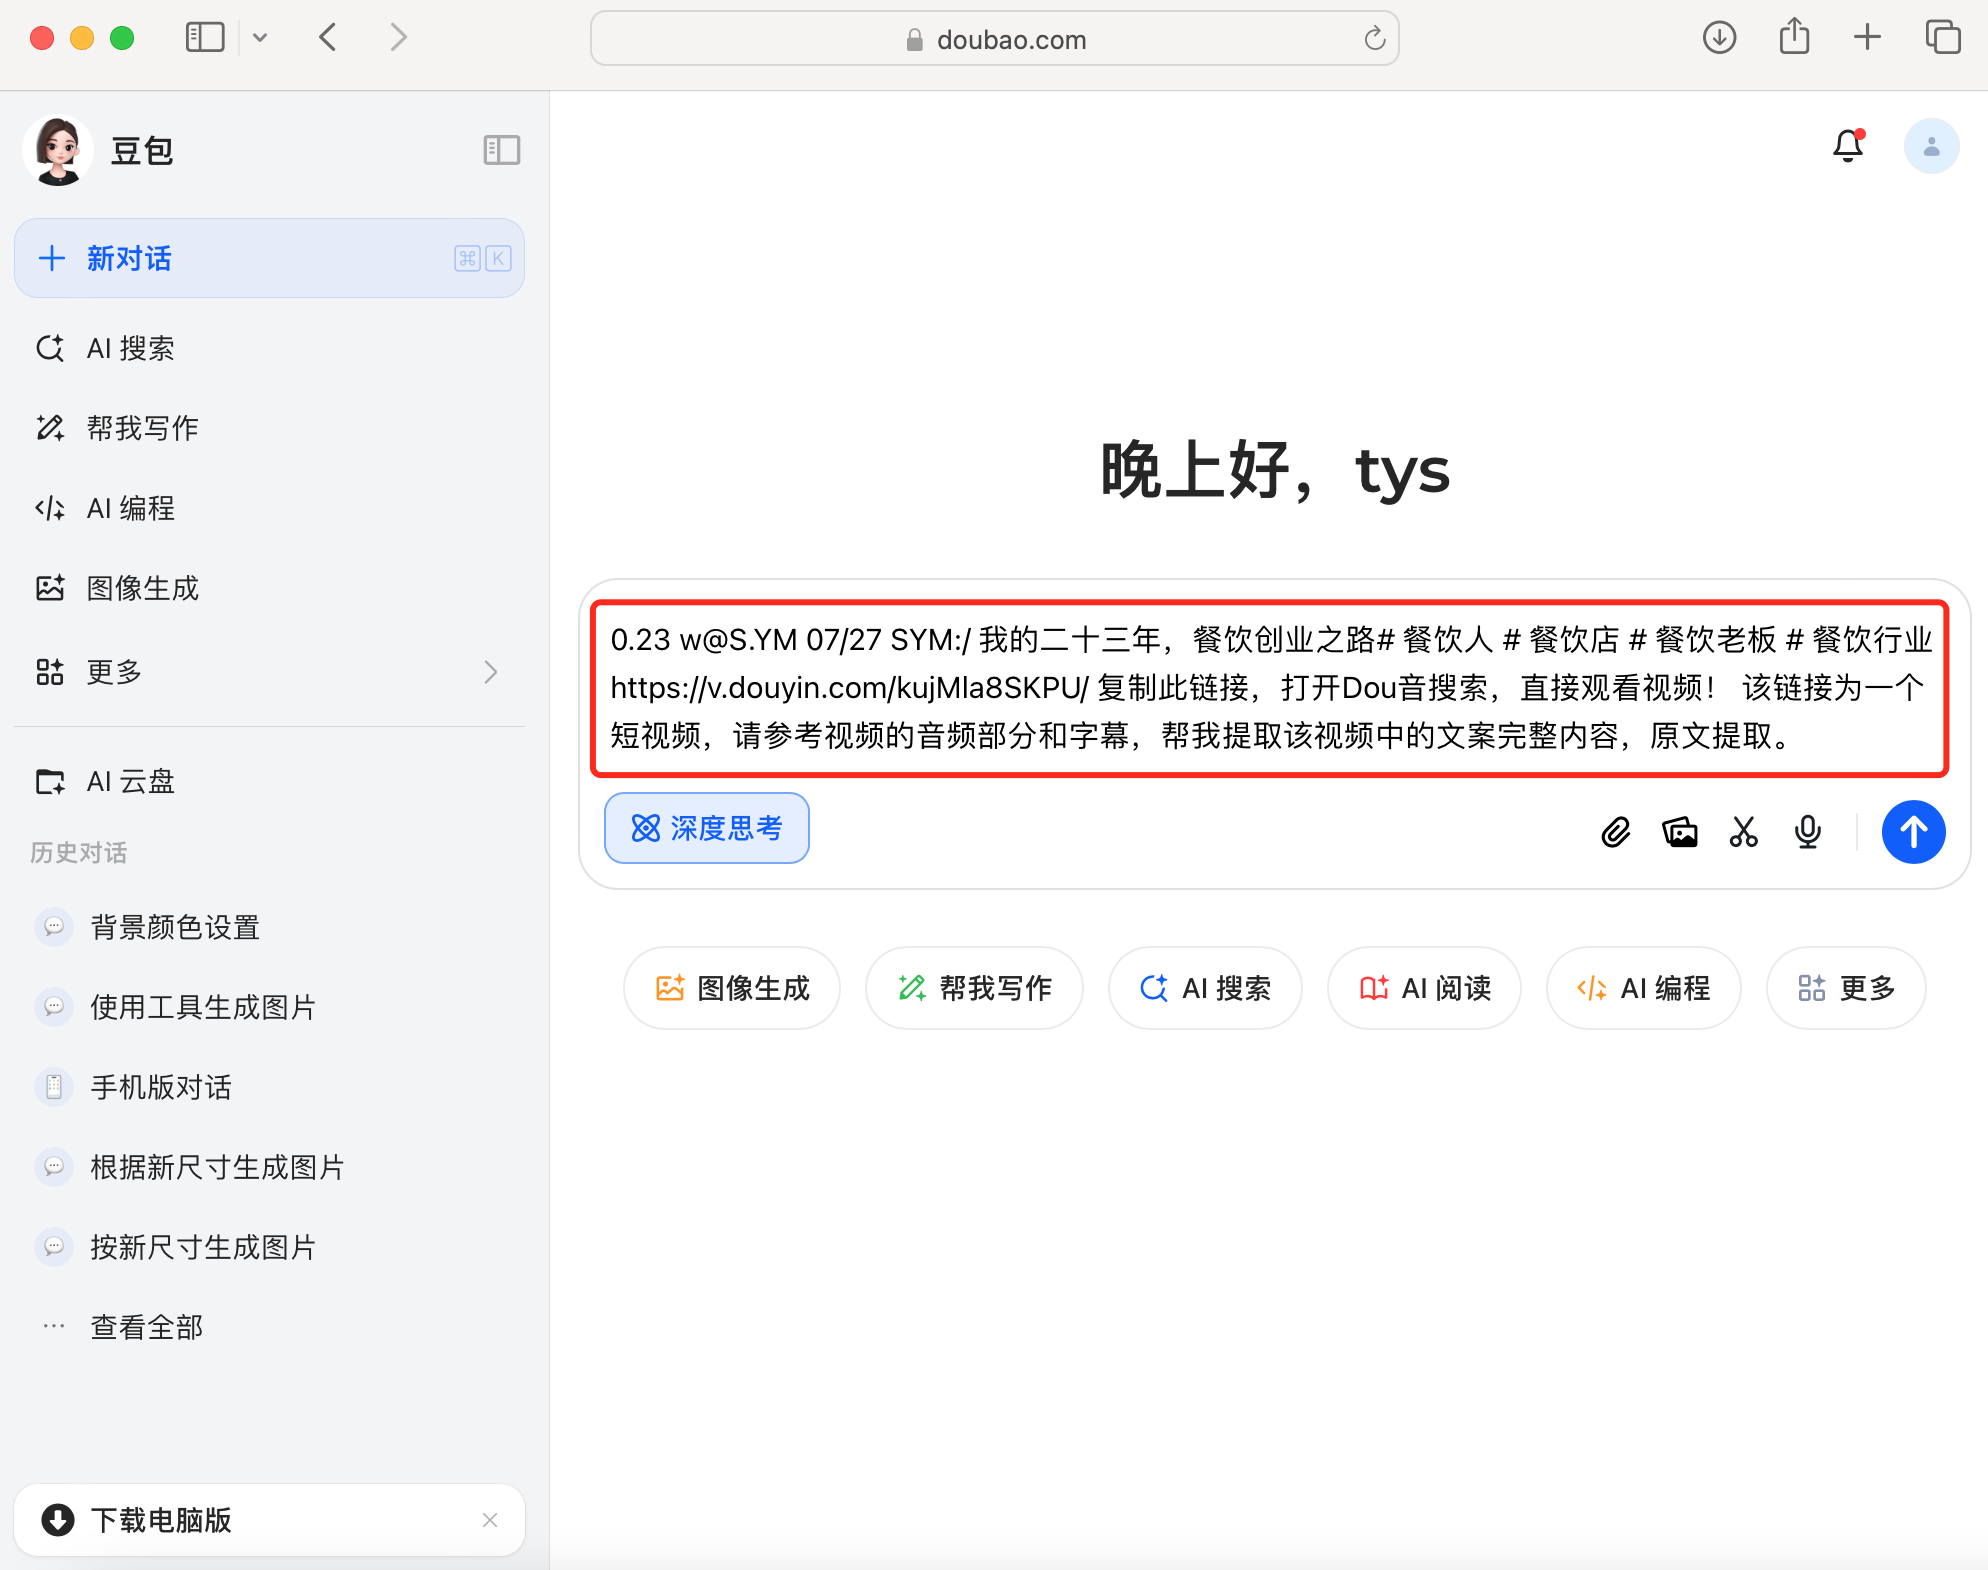The width and height of the screenshot is (1988, 1570).
Task: Click the 图像生成 suggestion chip
Action: point(732,988)
